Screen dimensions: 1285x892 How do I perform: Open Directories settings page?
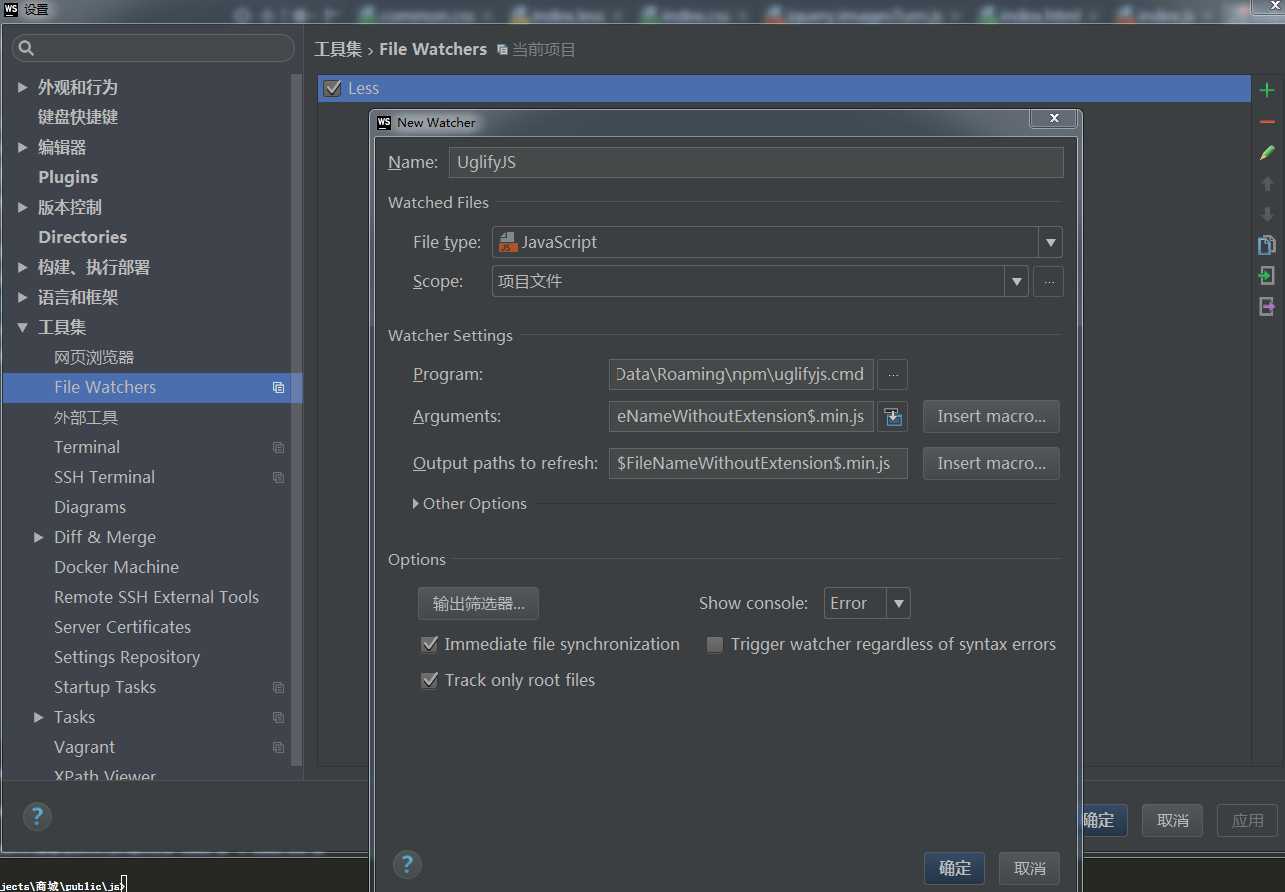click(x=83, y=238)
